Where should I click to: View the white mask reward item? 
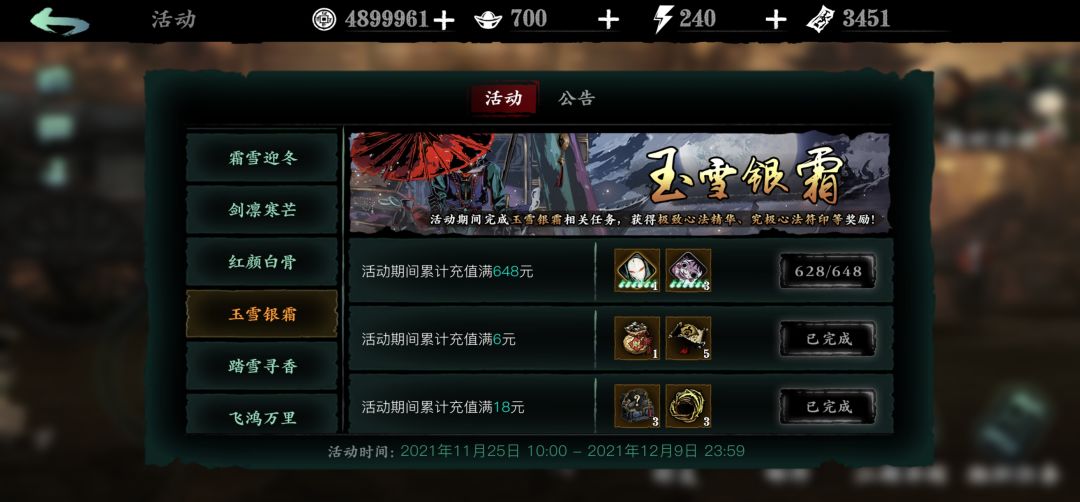(x=637, y=271)
